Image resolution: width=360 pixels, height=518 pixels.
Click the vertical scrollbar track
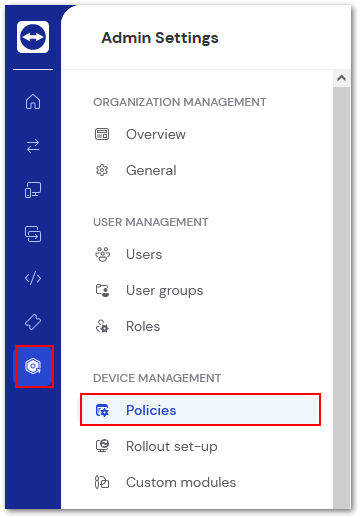click(341, 298)
